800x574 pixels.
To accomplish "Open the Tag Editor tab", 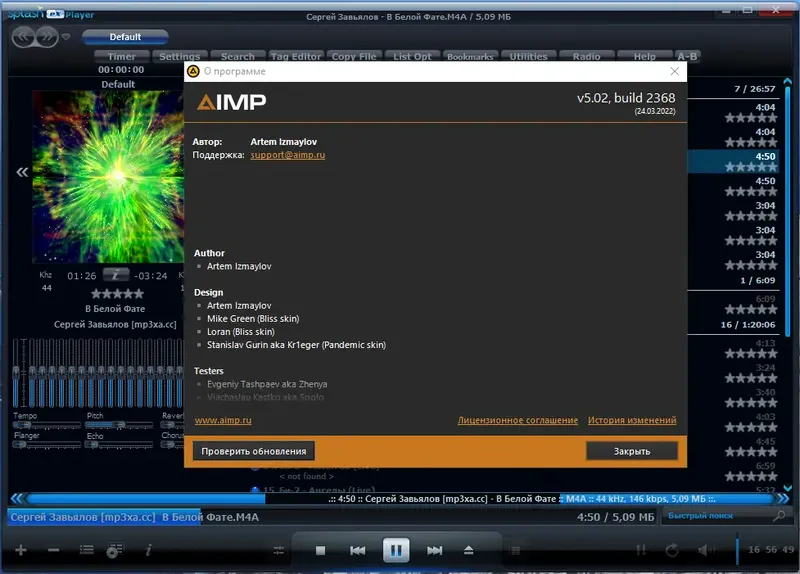I will pyautogui.click(x=296, y=56).
